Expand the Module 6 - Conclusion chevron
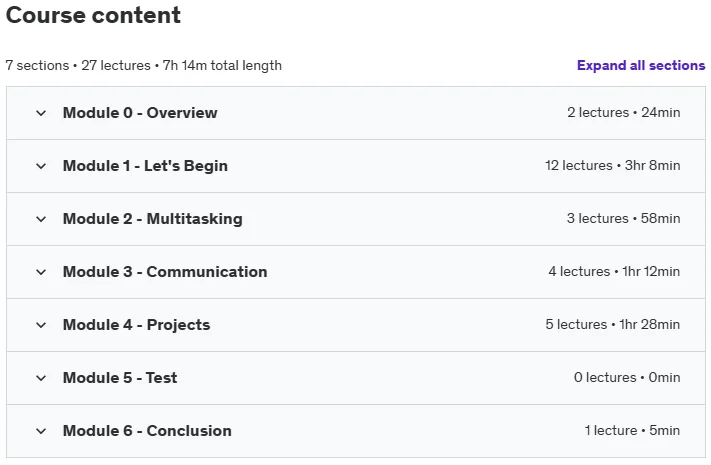 41,431
